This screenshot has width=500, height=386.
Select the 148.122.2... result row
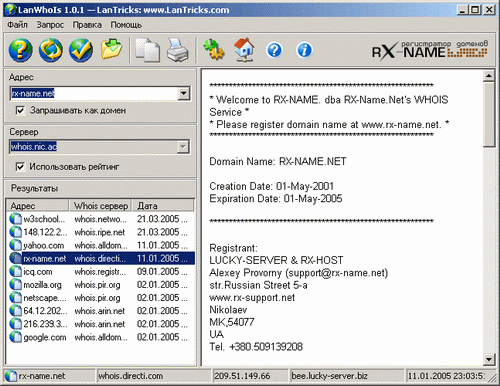point(101,232)
